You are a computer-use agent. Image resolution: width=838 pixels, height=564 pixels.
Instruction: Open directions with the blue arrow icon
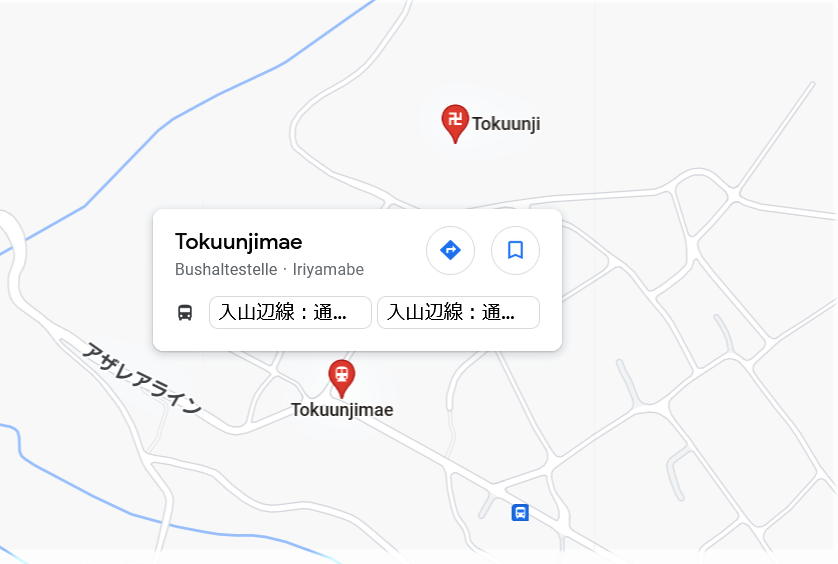pyautogui.click(x=450, y=250)
